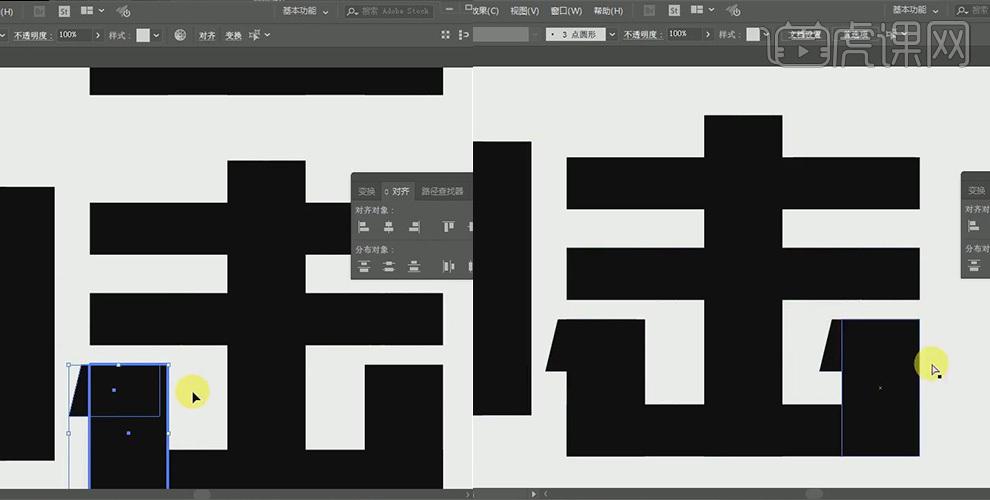
Task: Click the vertical align top icon
Action: [448, 228]
